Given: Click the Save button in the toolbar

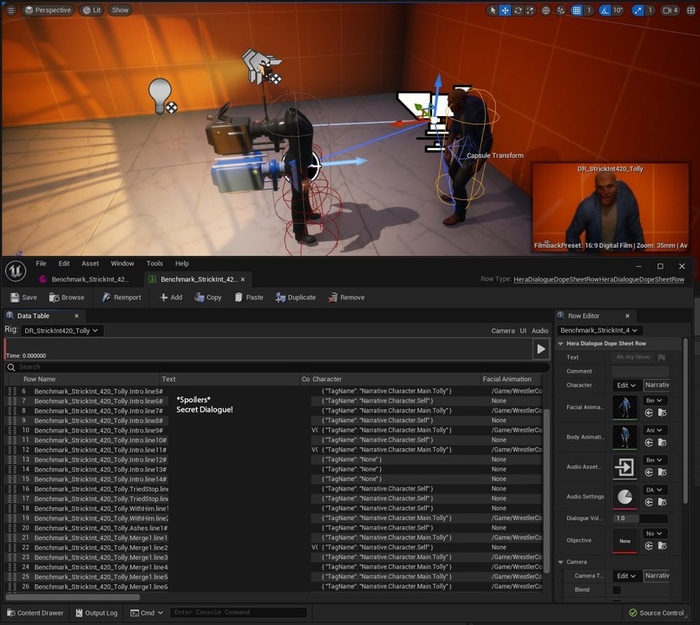Looking at the screenshot, I should coord(23,297).
